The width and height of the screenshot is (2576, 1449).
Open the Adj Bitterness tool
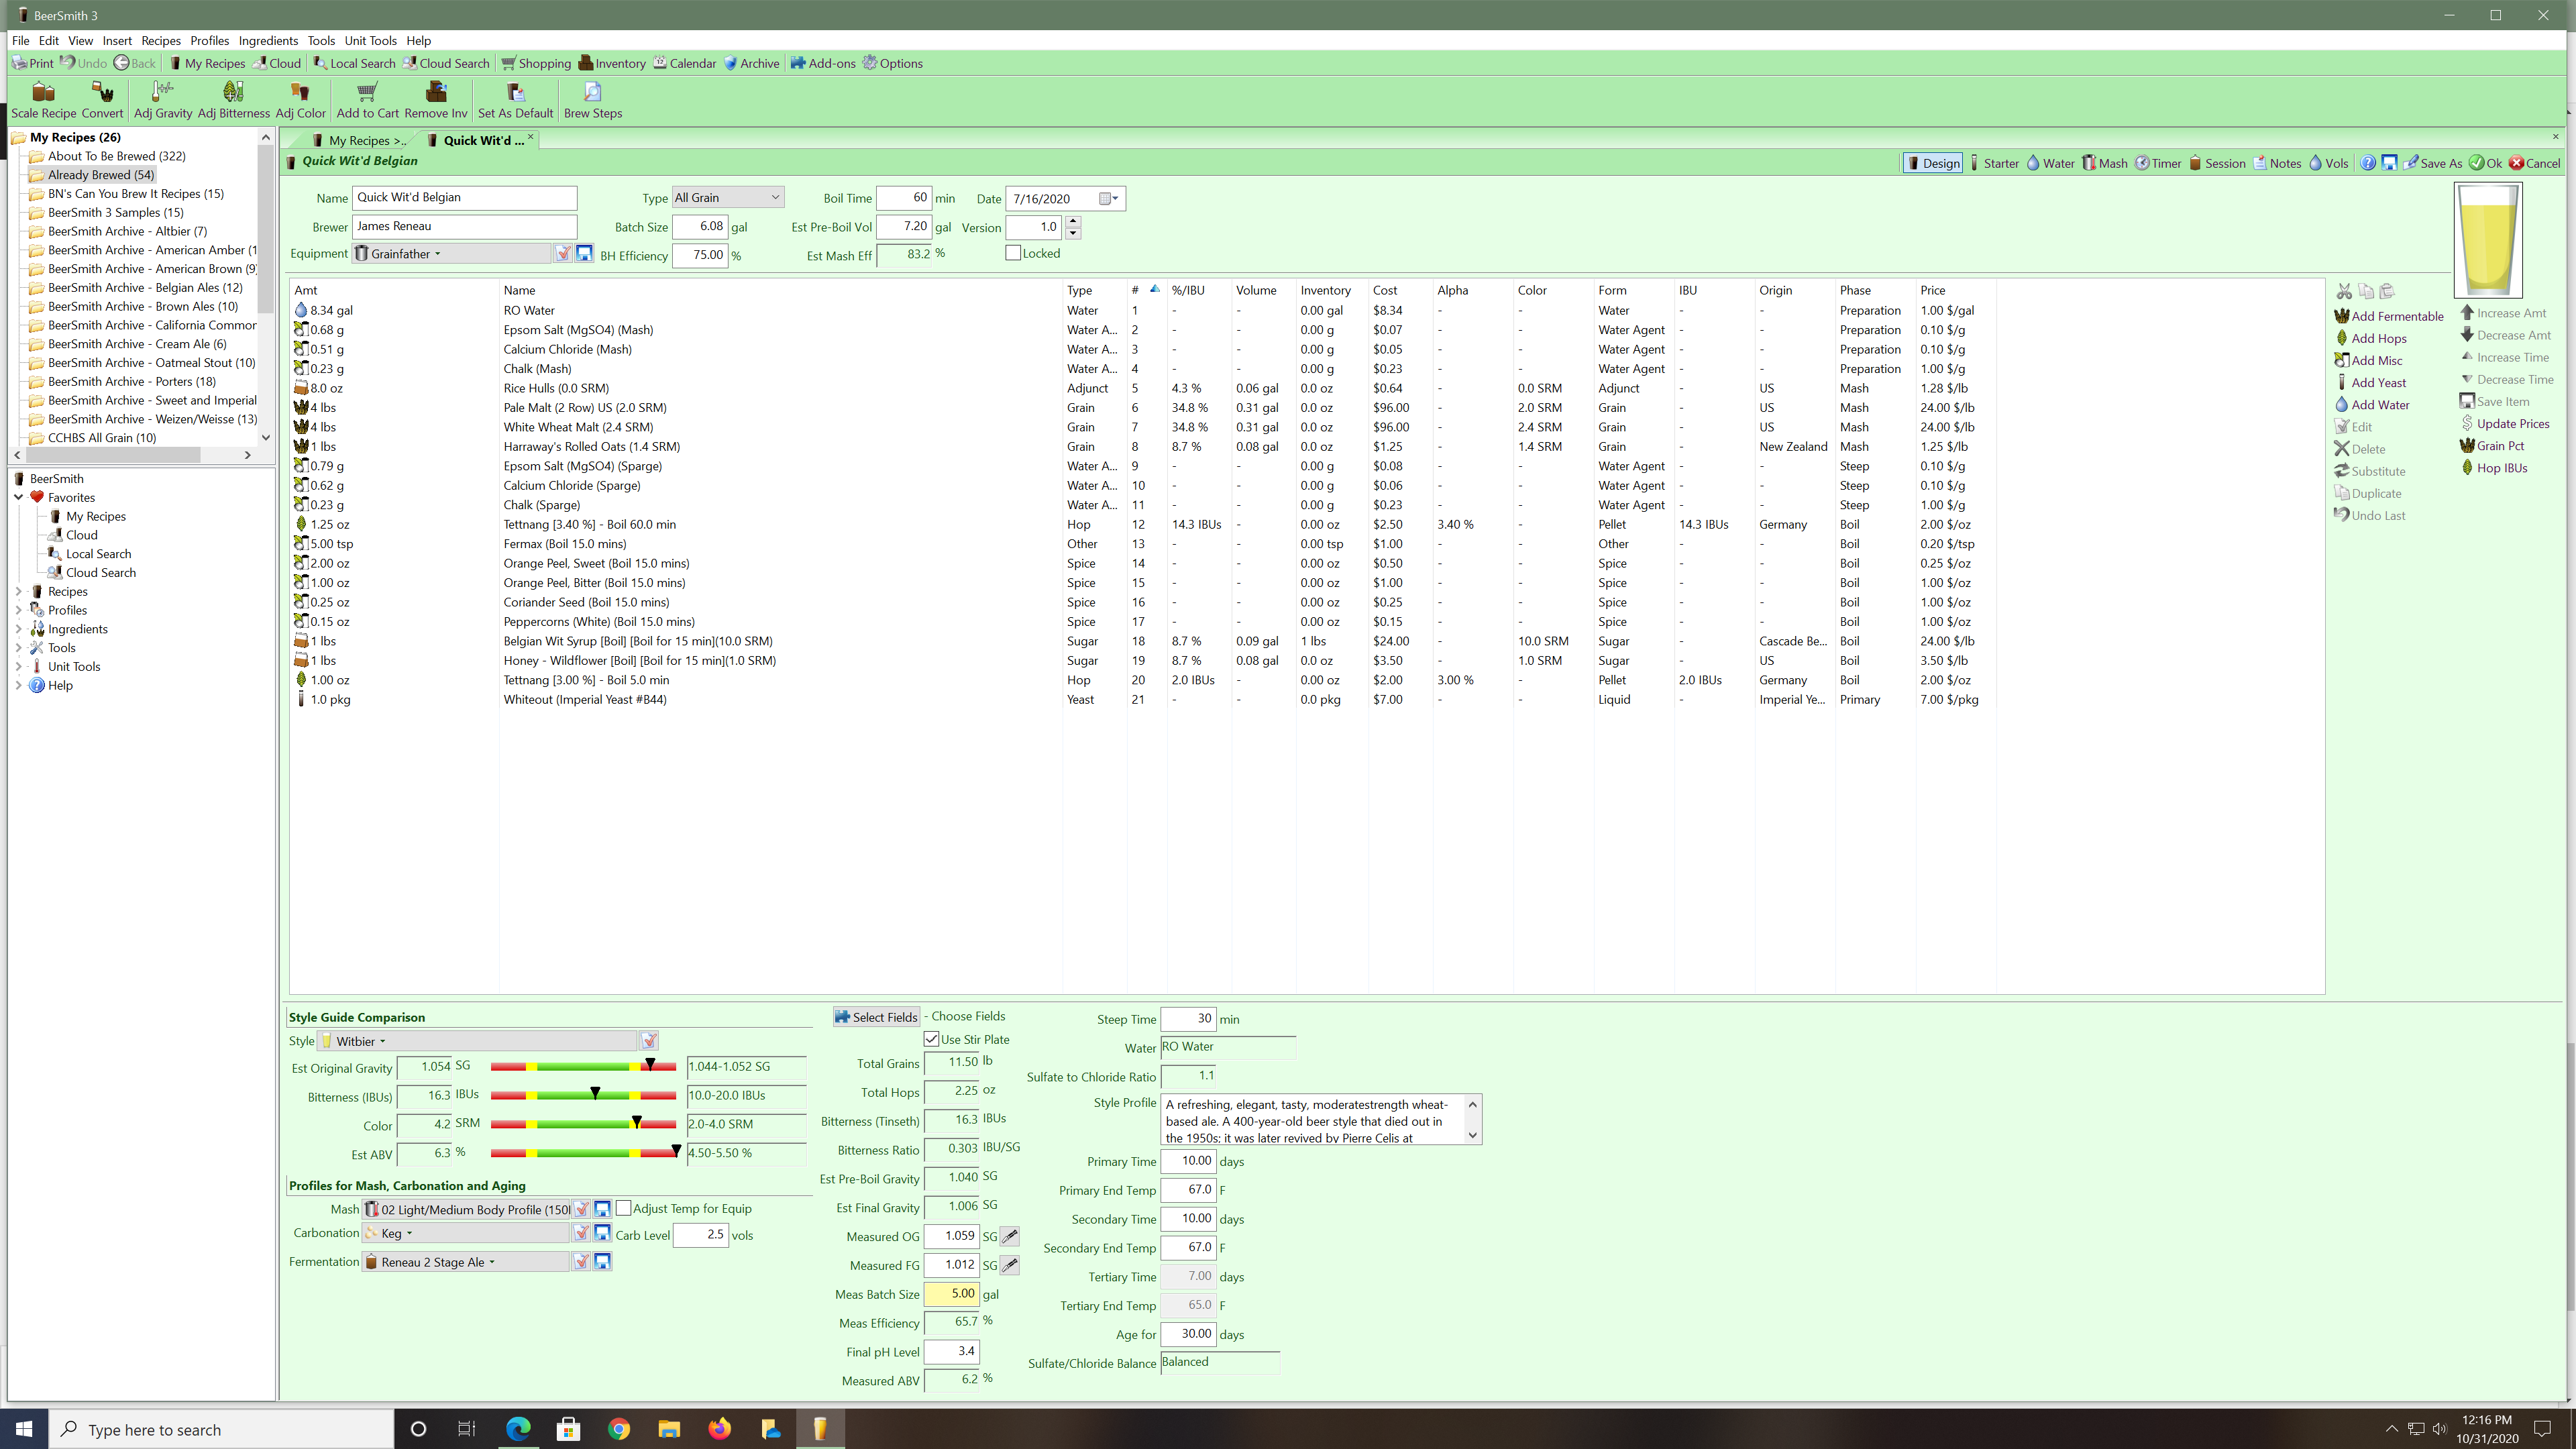(233, 100)
